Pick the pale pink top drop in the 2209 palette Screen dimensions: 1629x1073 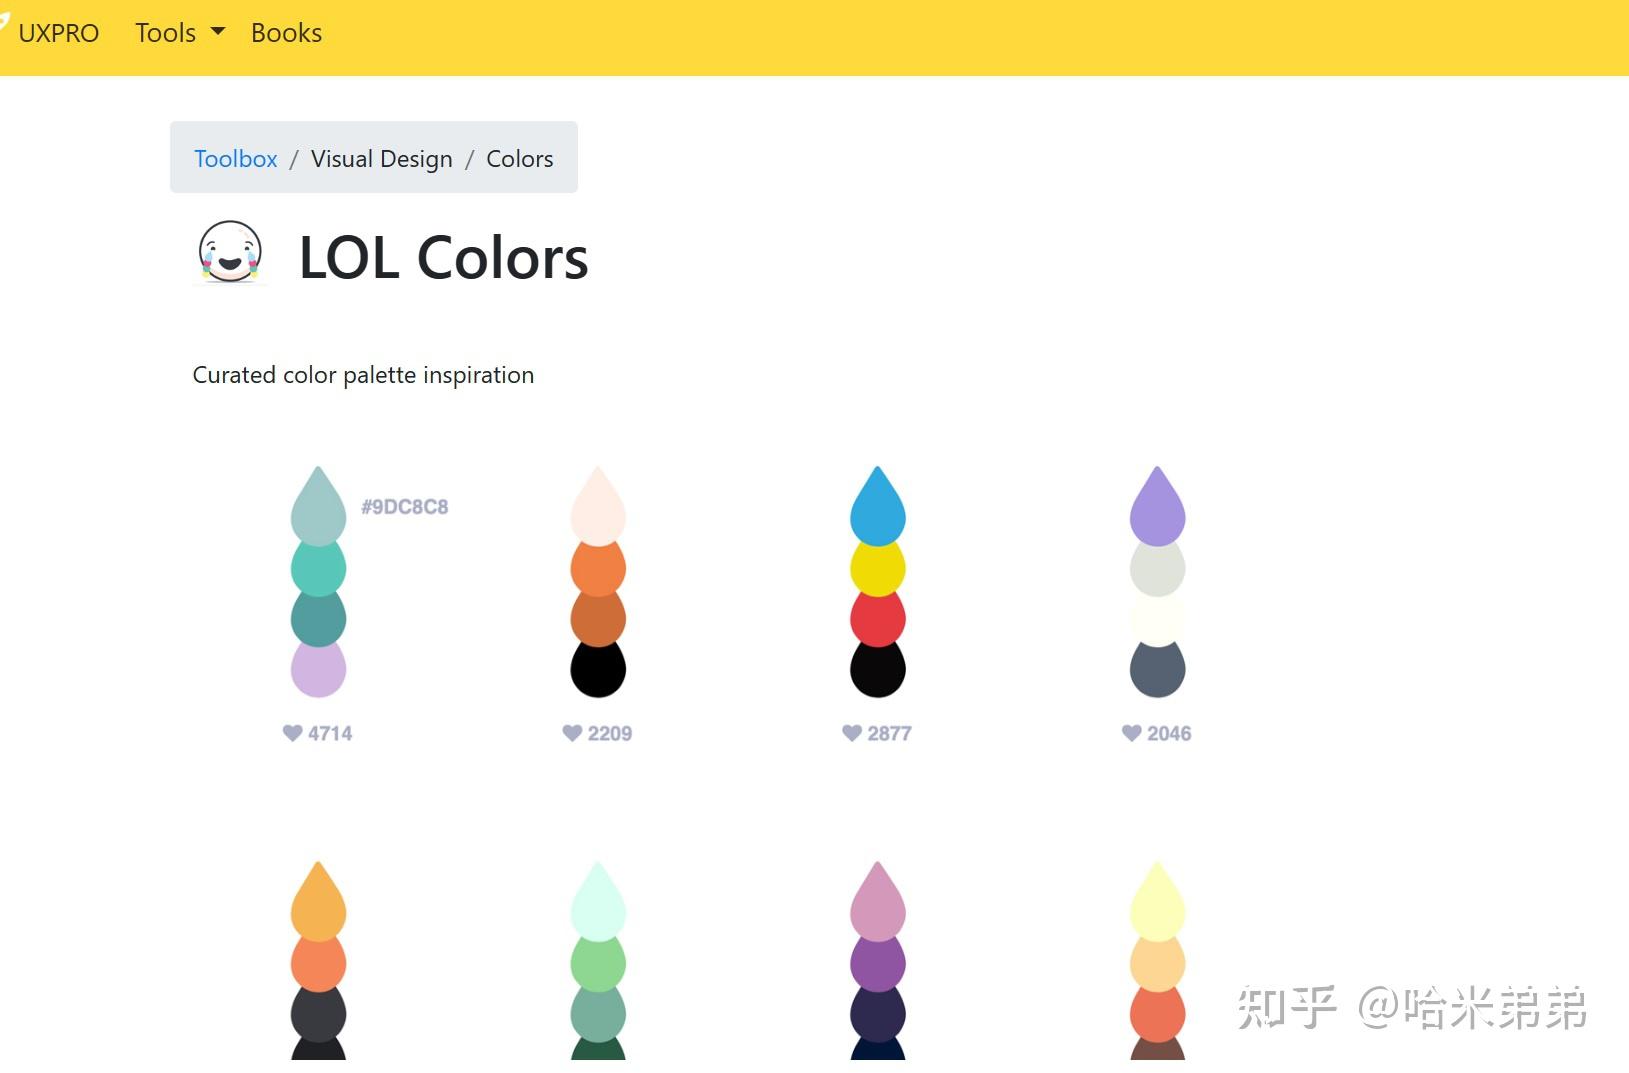tap(598, 508)
